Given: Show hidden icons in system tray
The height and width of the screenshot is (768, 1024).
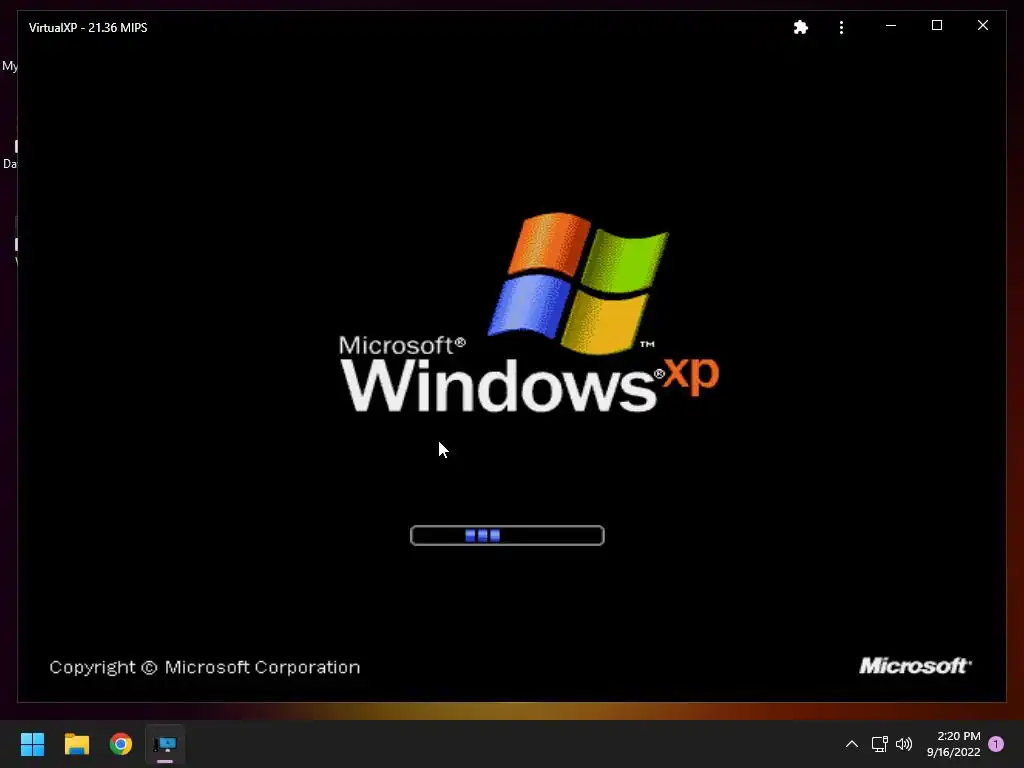Looking at the screenshot, I should (852, 744).
